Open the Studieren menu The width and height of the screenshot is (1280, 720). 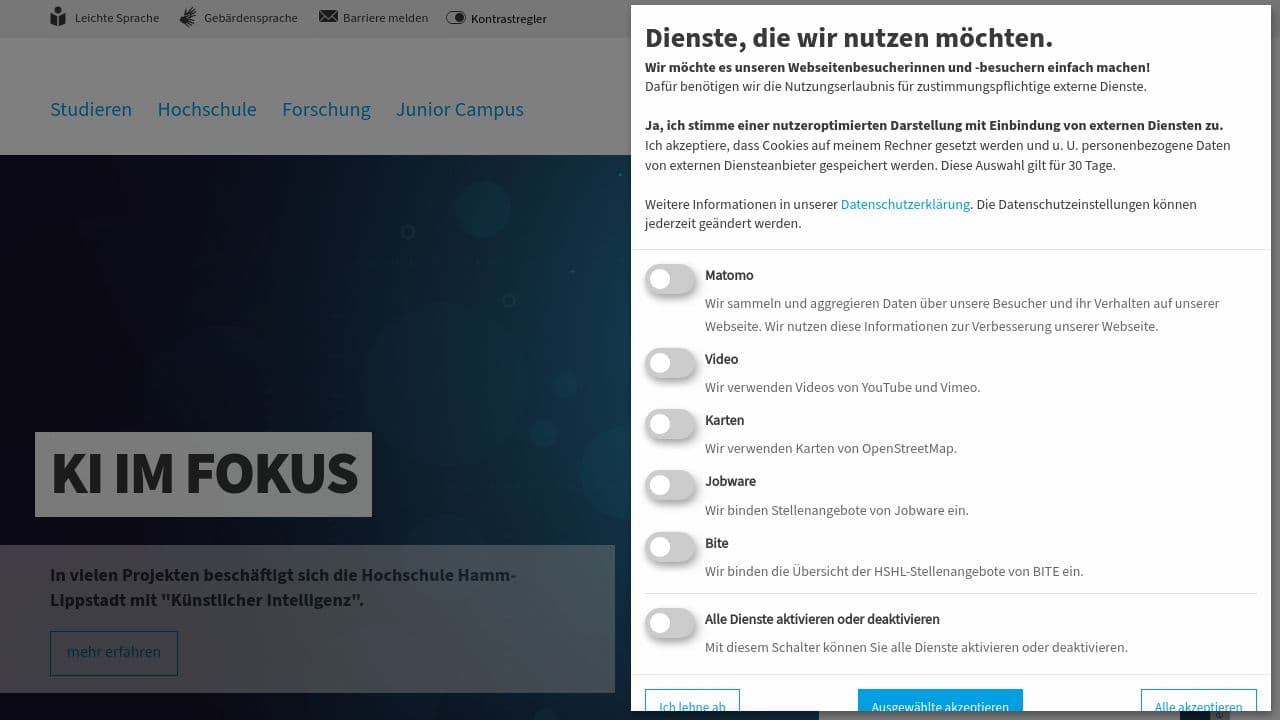91,110
